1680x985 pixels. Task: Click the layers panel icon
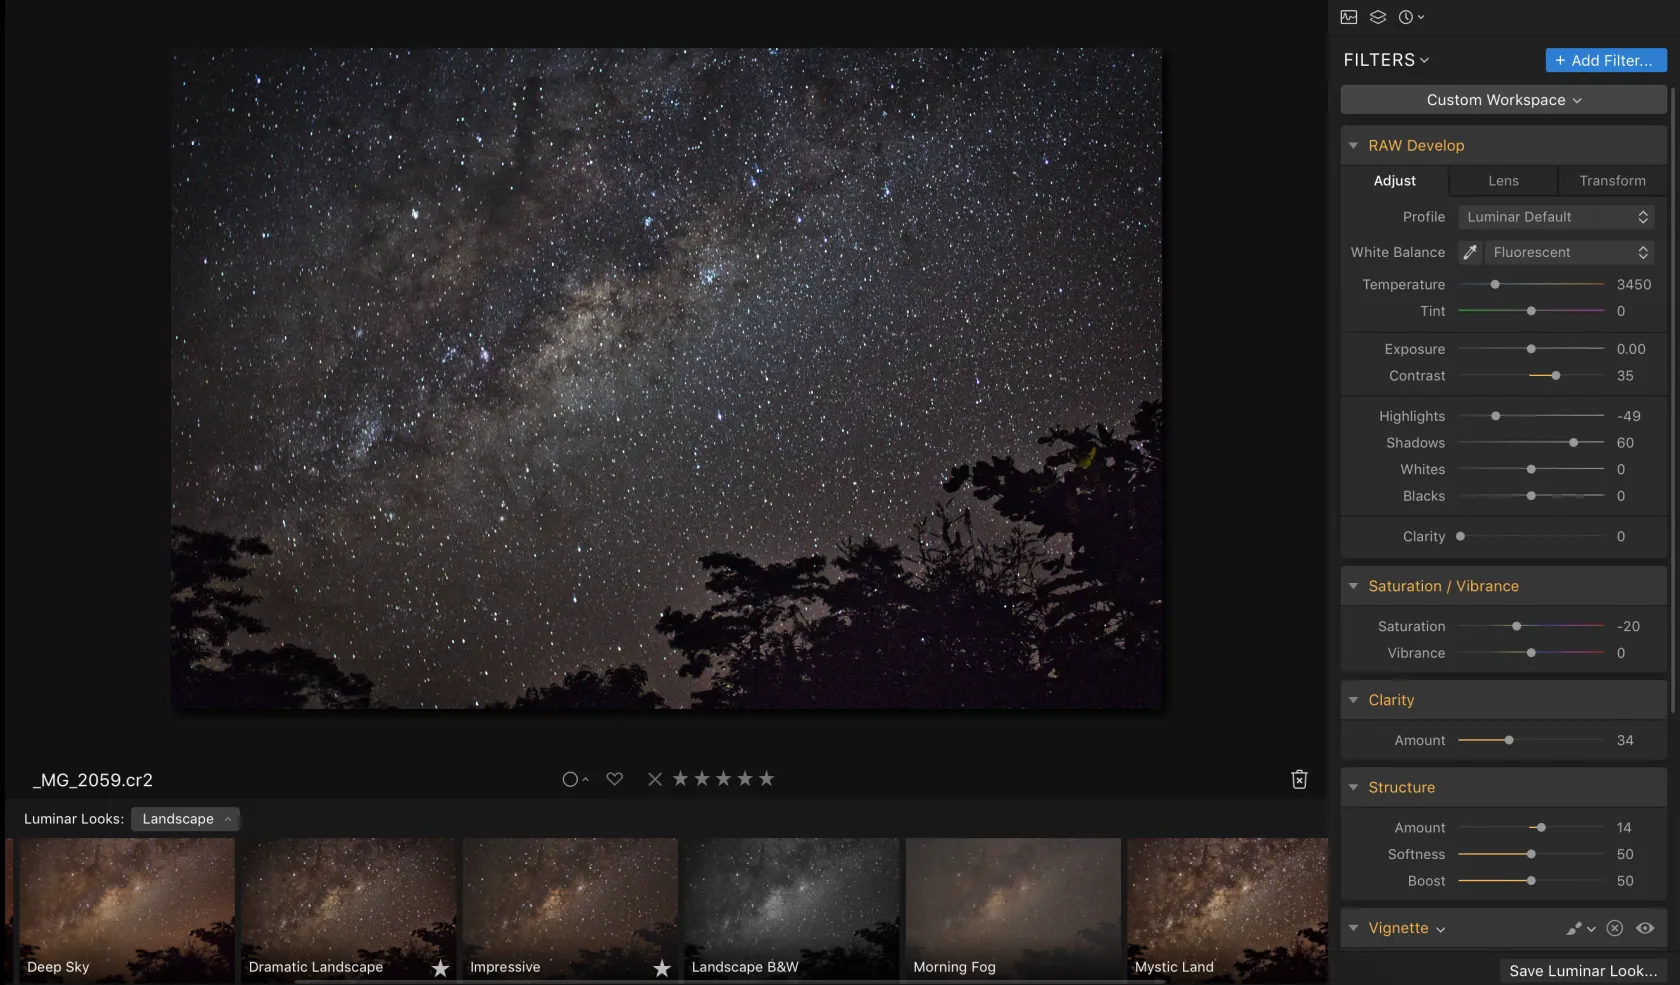[x=1378, y=17]
